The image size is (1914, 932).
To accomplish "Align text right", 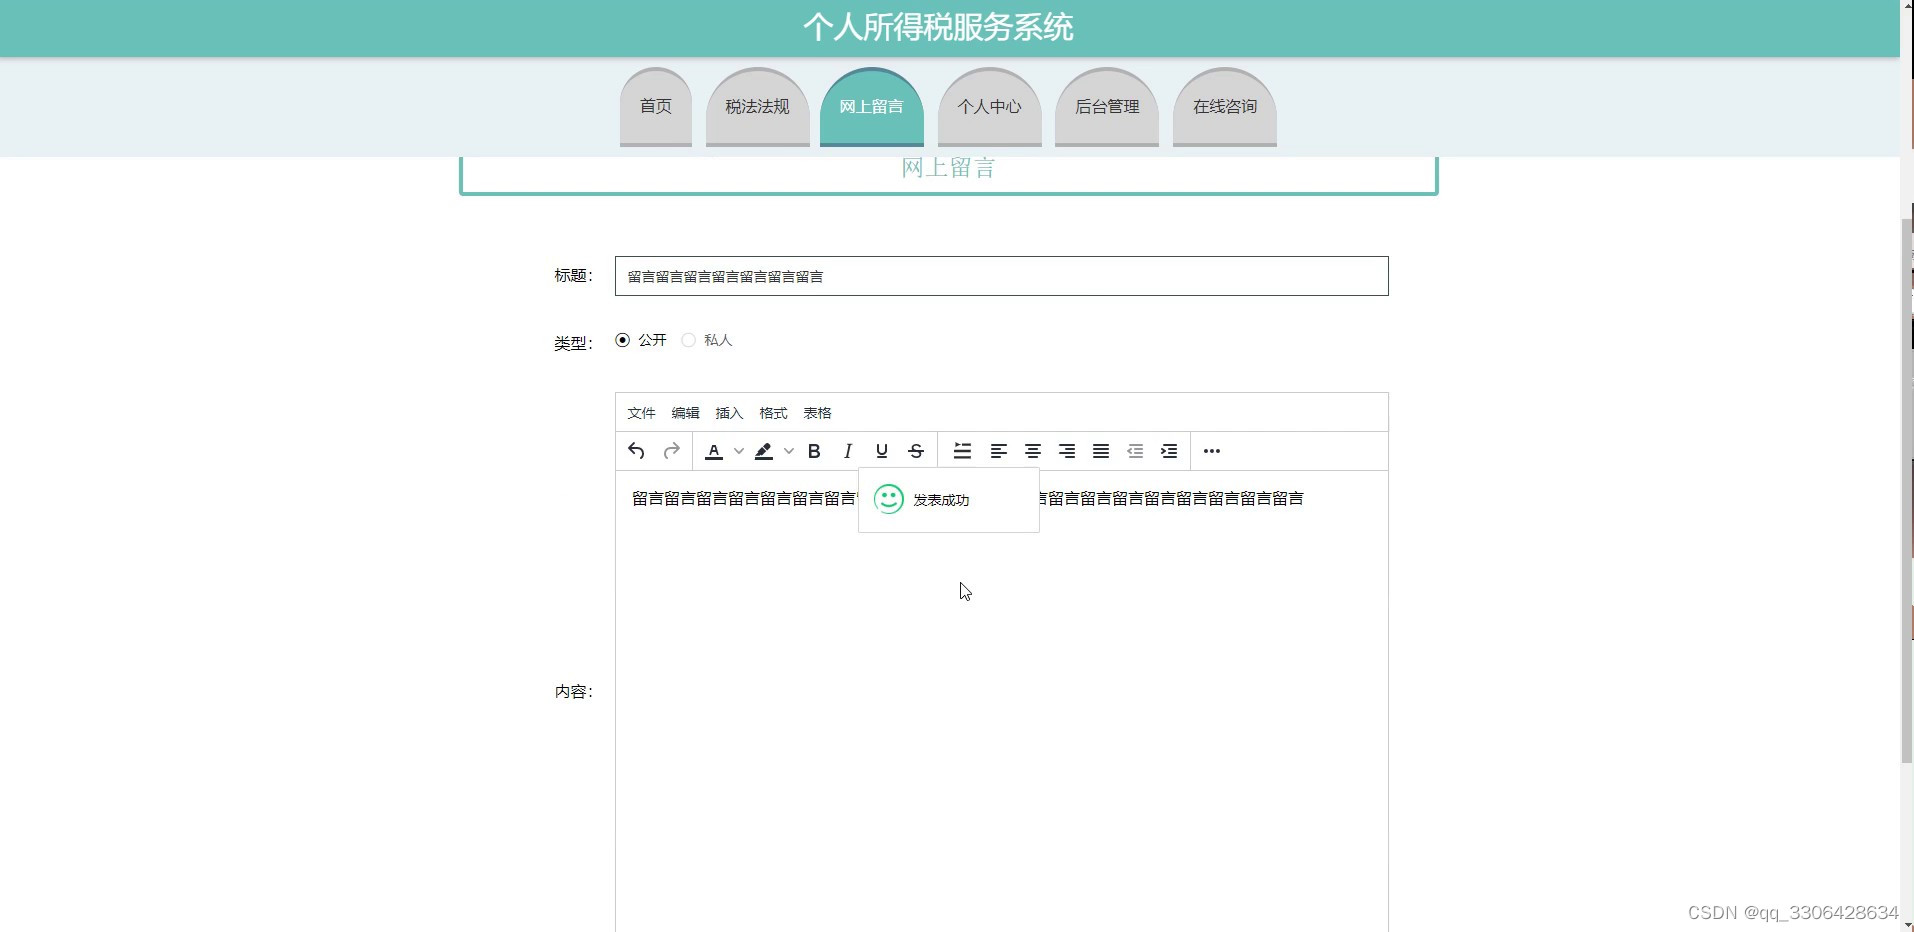I will (1067, 451).
